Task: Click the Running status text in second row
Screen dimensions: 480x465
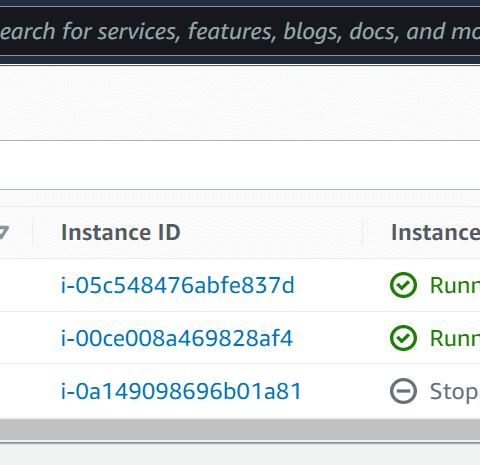Action: pos(455,338)
